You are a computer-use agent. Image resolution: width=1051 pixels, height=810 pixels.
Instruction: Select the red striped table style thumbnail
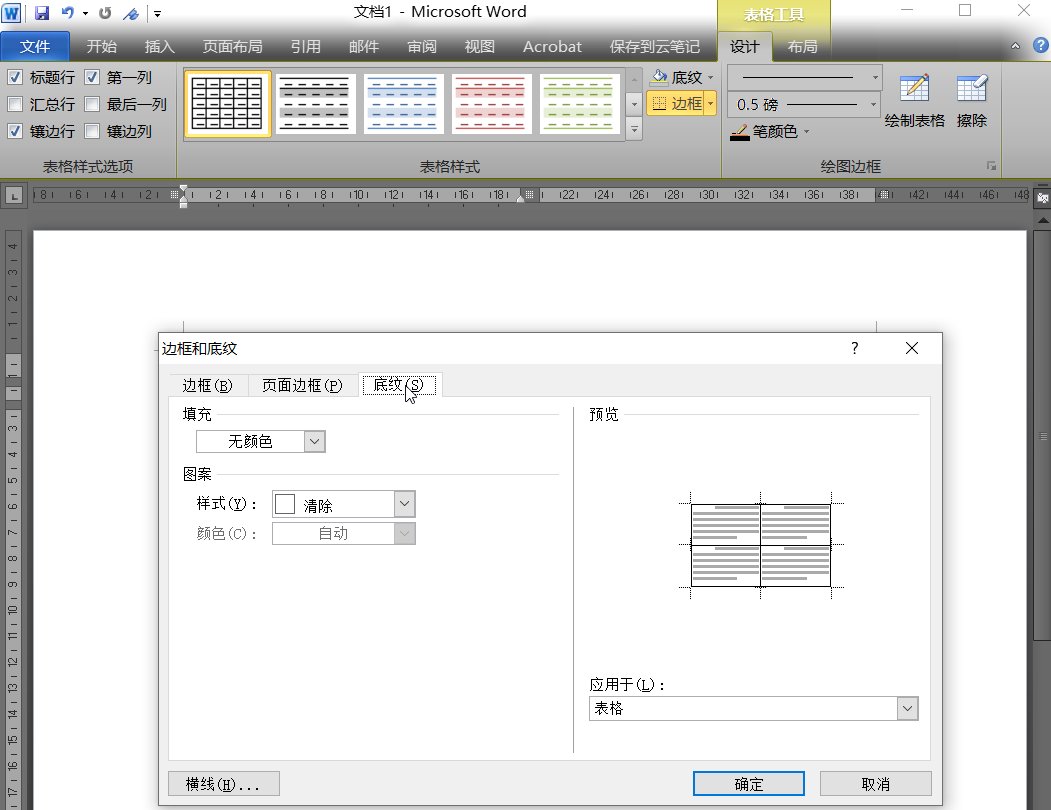point(491,103)
